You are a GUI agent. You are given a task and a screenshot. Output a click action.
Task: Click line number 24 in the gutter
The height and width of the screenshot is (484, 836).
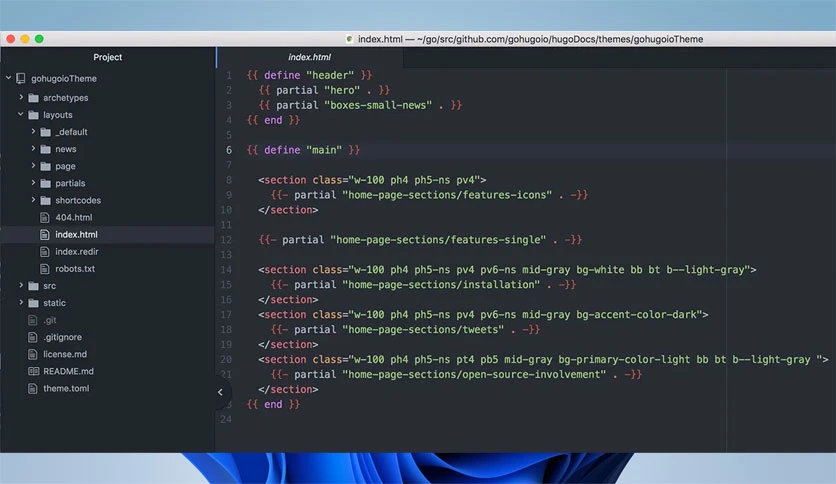pos(226,420)
